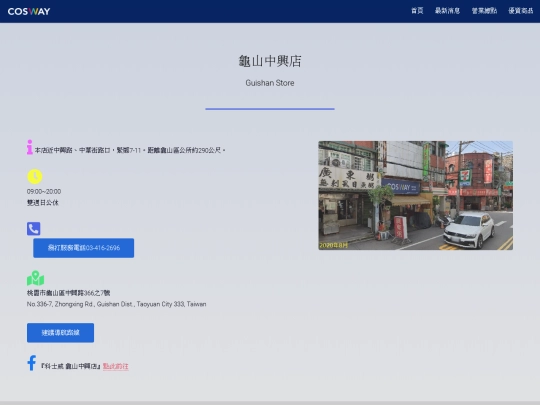
Task: Click the blue phone icon
Action: click(33, 229)
